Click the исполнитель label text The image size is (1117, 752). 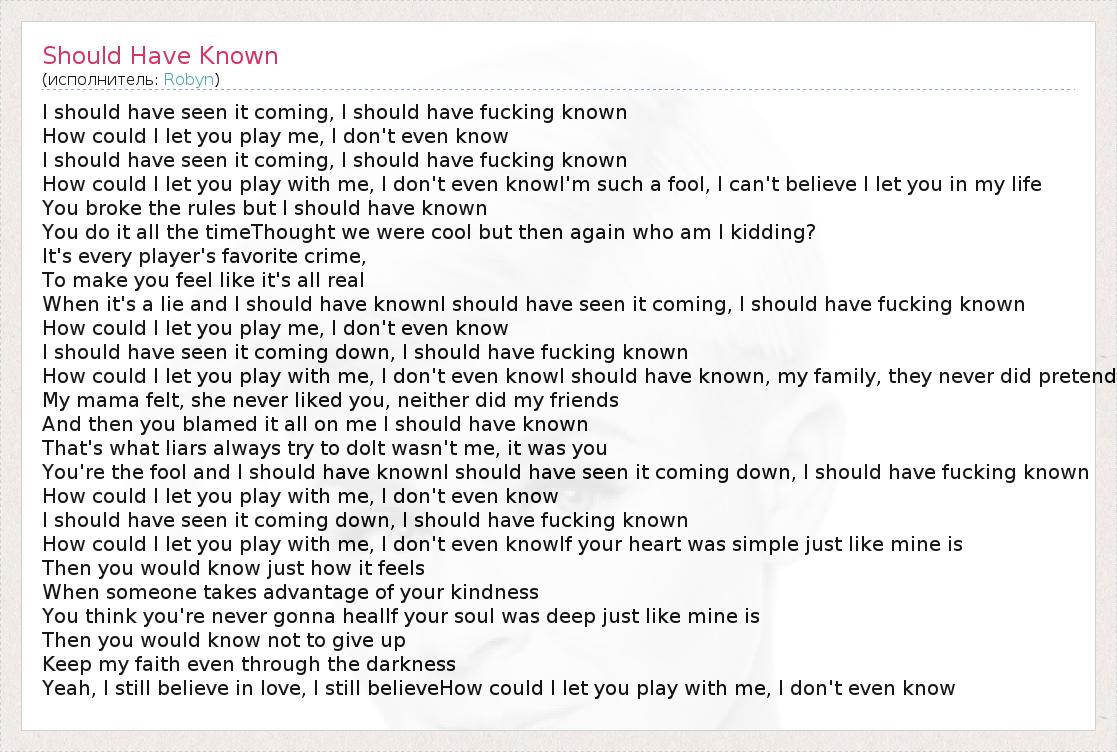click(x=100, y=79)
